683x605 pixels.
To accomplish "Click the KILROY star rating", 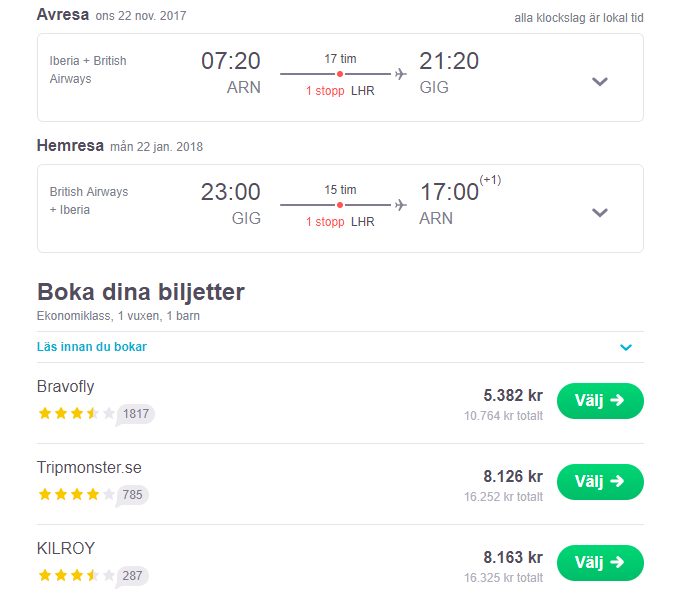I will click(x=76, y=575).
